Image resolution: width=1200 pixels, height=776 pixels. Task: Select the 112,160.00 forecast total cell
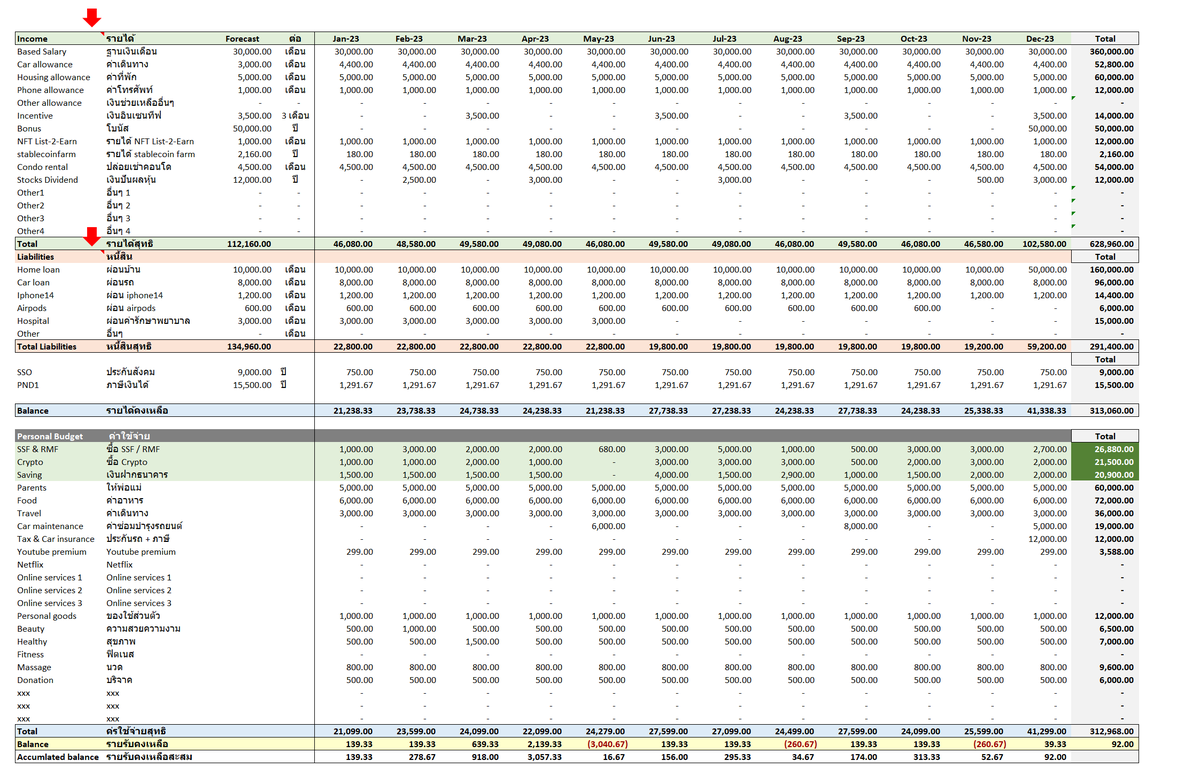pos(250,244)
